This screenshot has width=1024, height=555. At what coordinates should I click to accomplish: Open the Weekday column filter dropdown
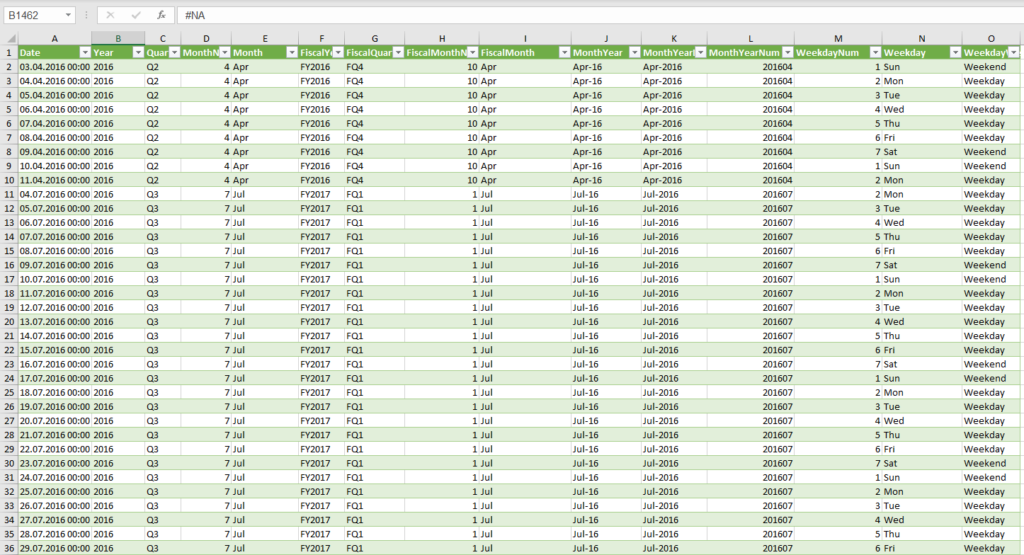tap(953, 52)
